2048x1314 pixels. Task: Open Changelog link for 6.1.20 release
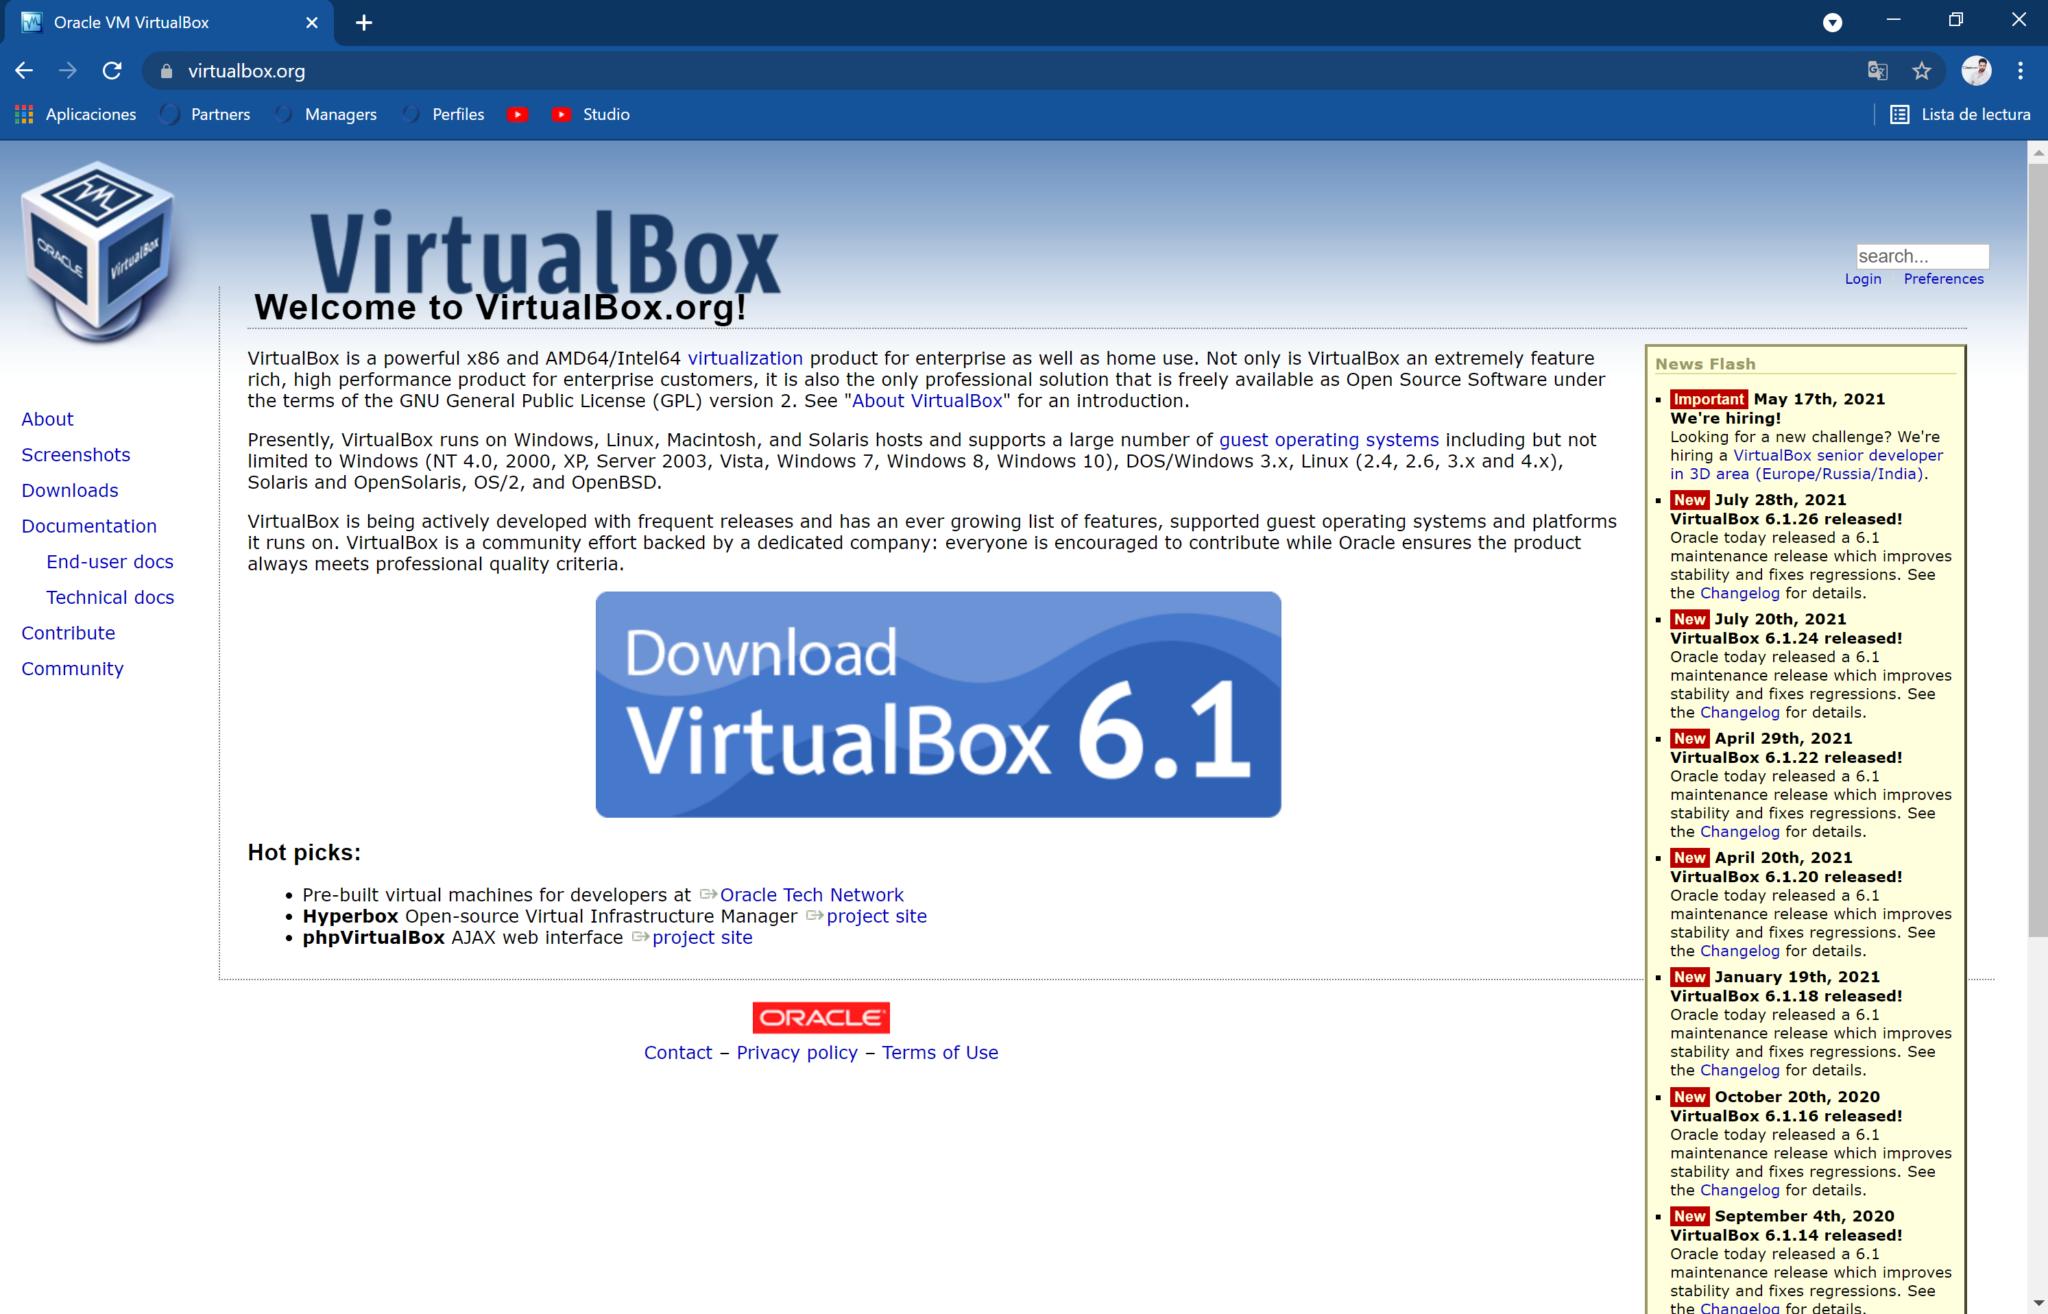pos(1740,951)
